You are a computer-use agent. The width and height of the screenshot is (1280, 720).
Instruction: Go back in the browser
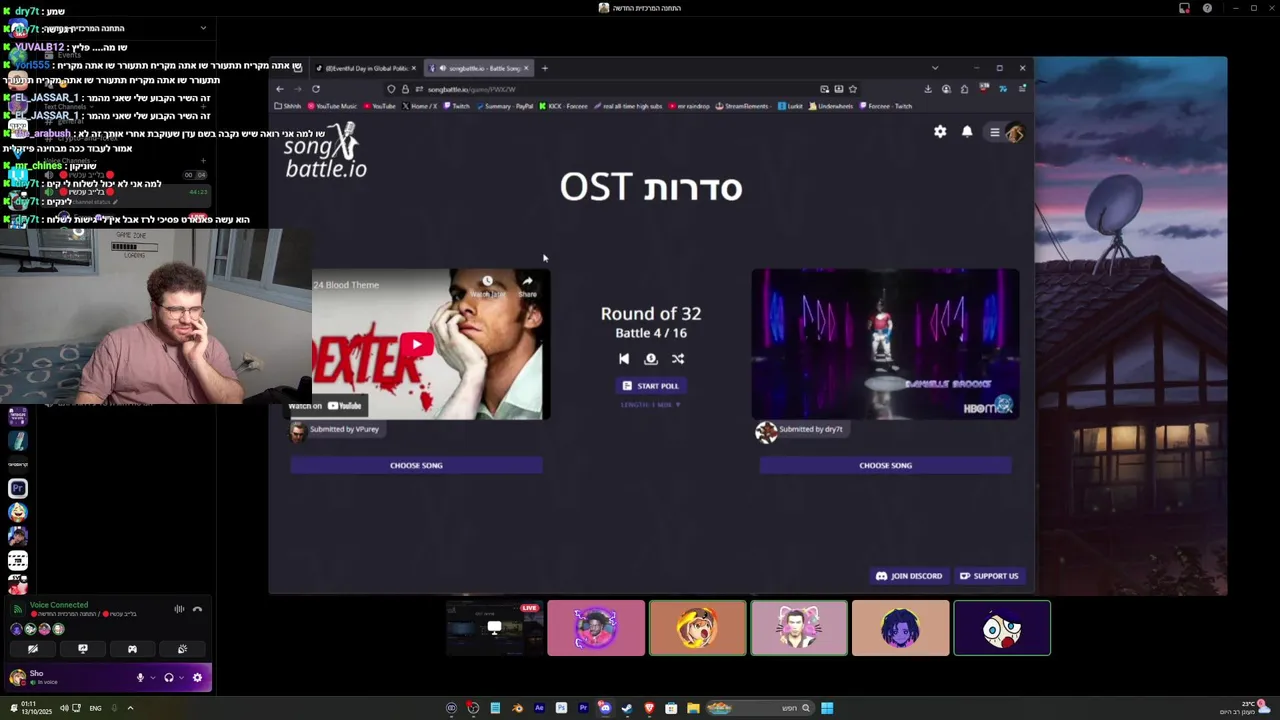pyautogui.click(x=280, y=89)
